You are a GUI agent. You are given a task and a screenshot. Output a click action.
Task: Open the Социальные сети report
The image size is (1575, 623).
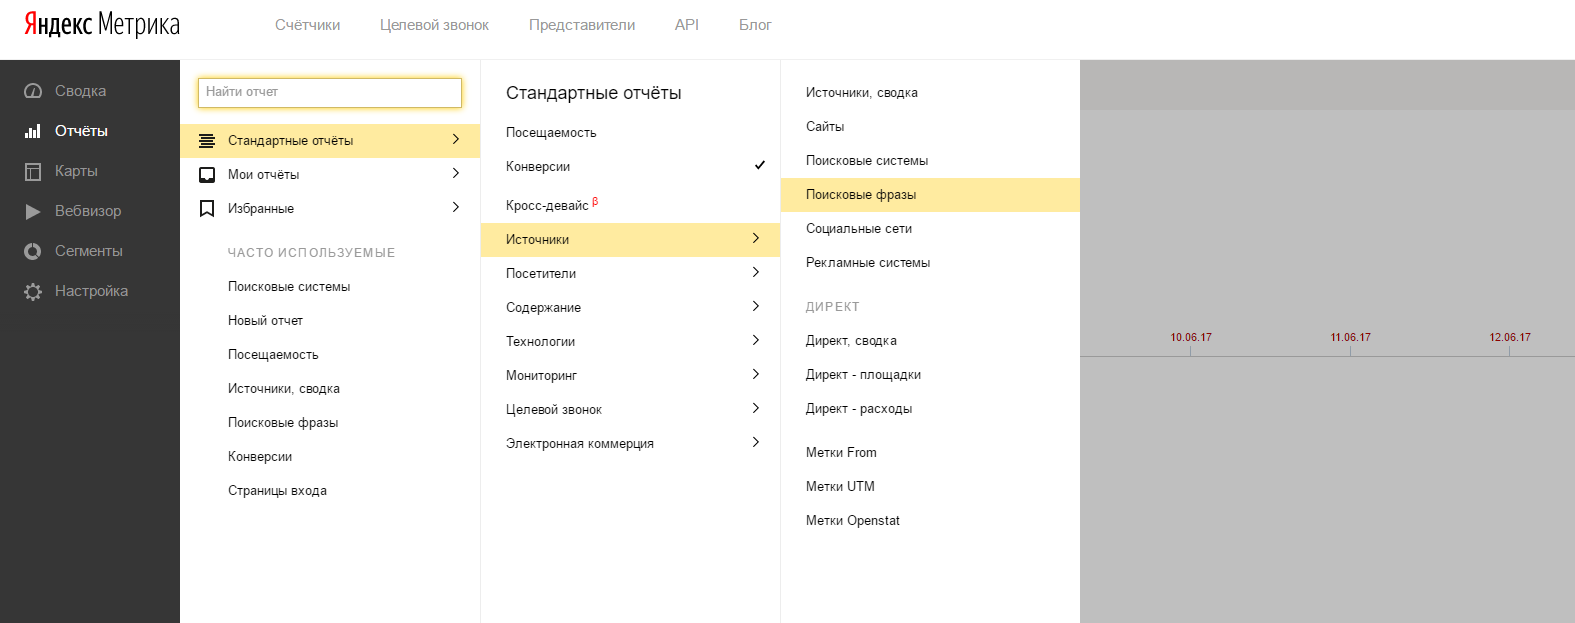[859, 229]
